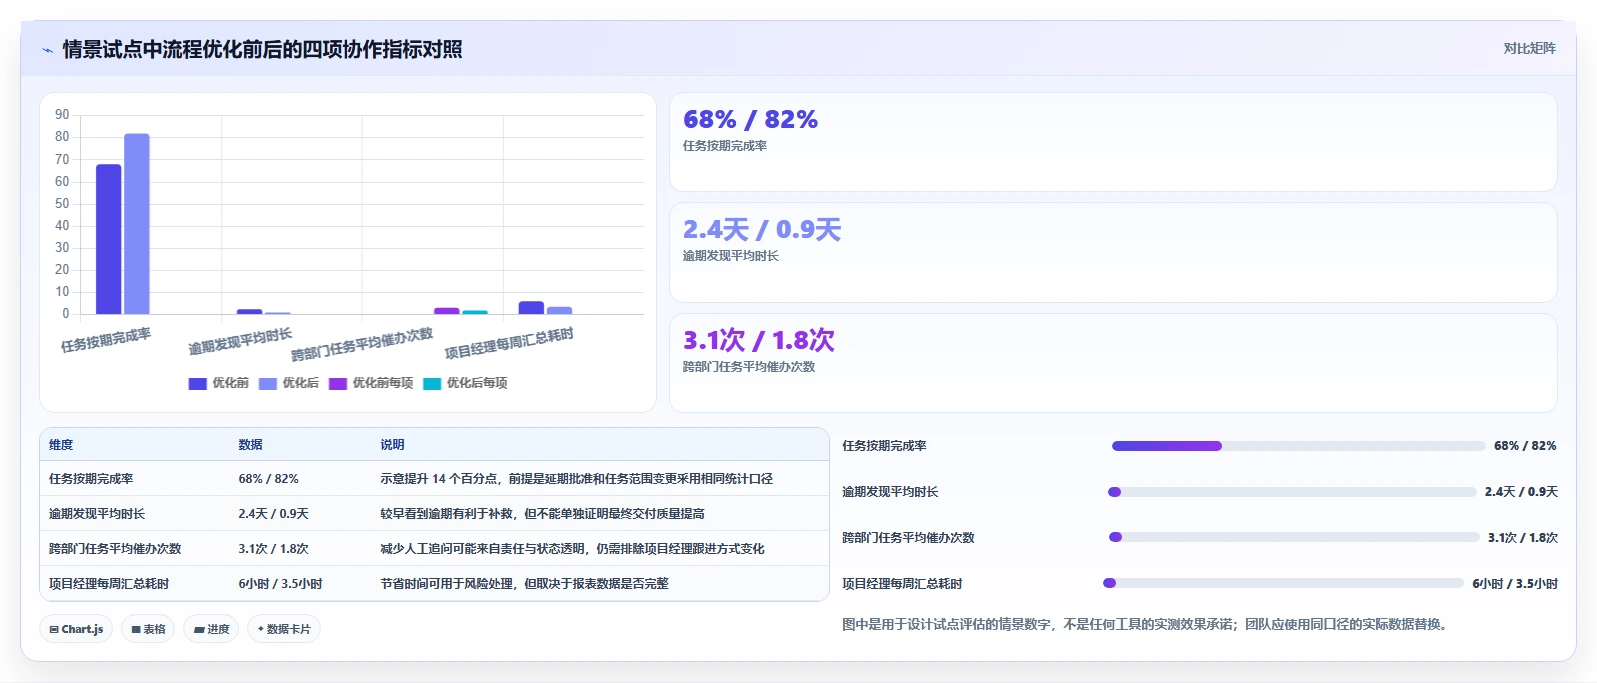Click the 项目经理每周汇总耗时 progress bar

1283,583
